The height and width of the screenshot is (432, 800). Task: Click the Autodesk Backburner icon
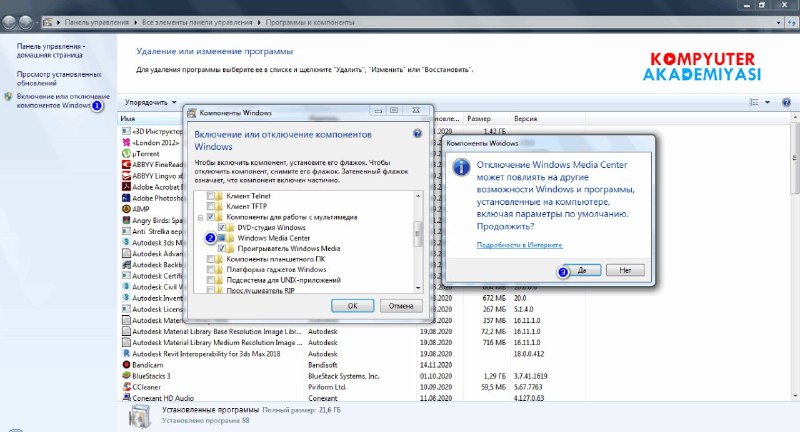127,265
